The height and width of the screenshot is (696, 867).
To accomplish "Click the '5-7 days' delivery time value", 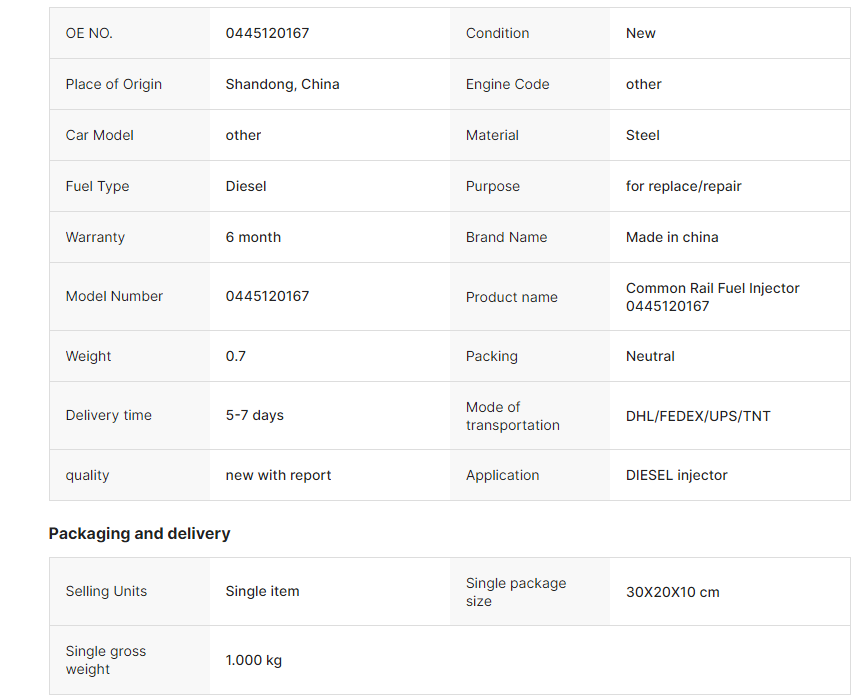I will (254, 415).
